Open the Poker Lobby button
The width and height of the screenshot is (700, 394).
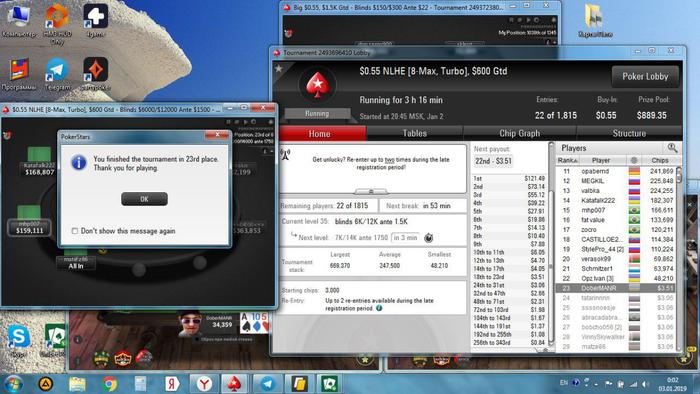(645, 76)
